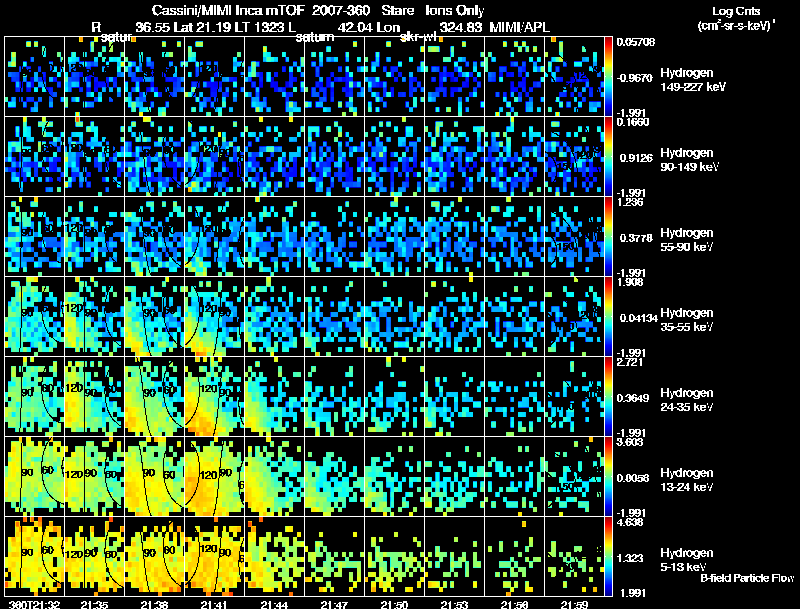Click the time axis label '360T21:32'
This screenshot has height=609, width=800.
[x=34, y=605]
